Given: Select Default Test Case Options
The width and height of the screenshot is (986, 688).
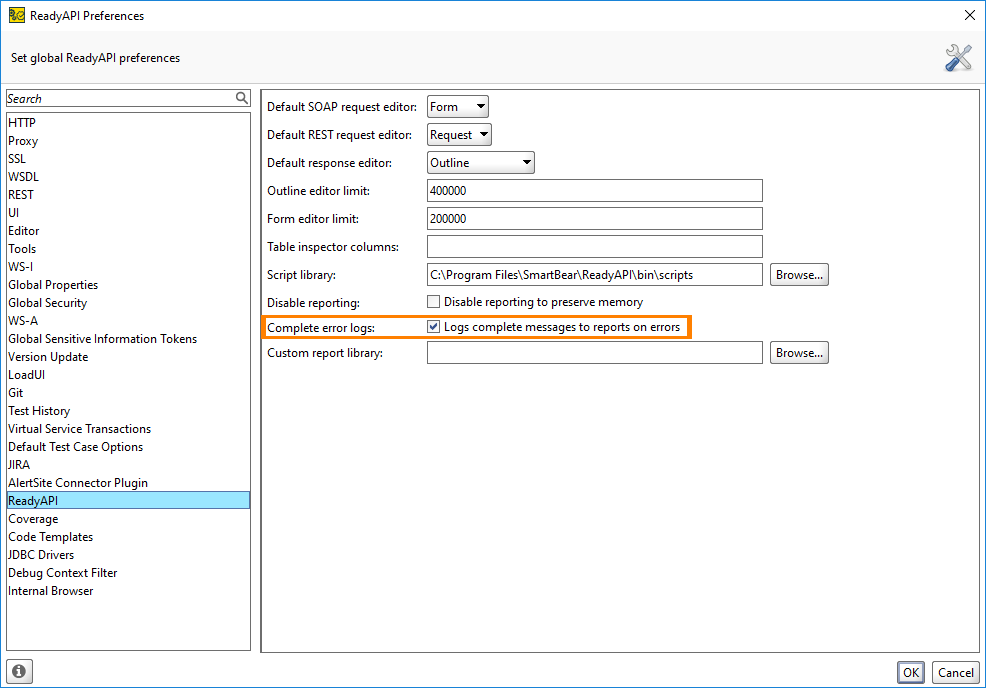Looking at the screenshot, I should 128,447.
